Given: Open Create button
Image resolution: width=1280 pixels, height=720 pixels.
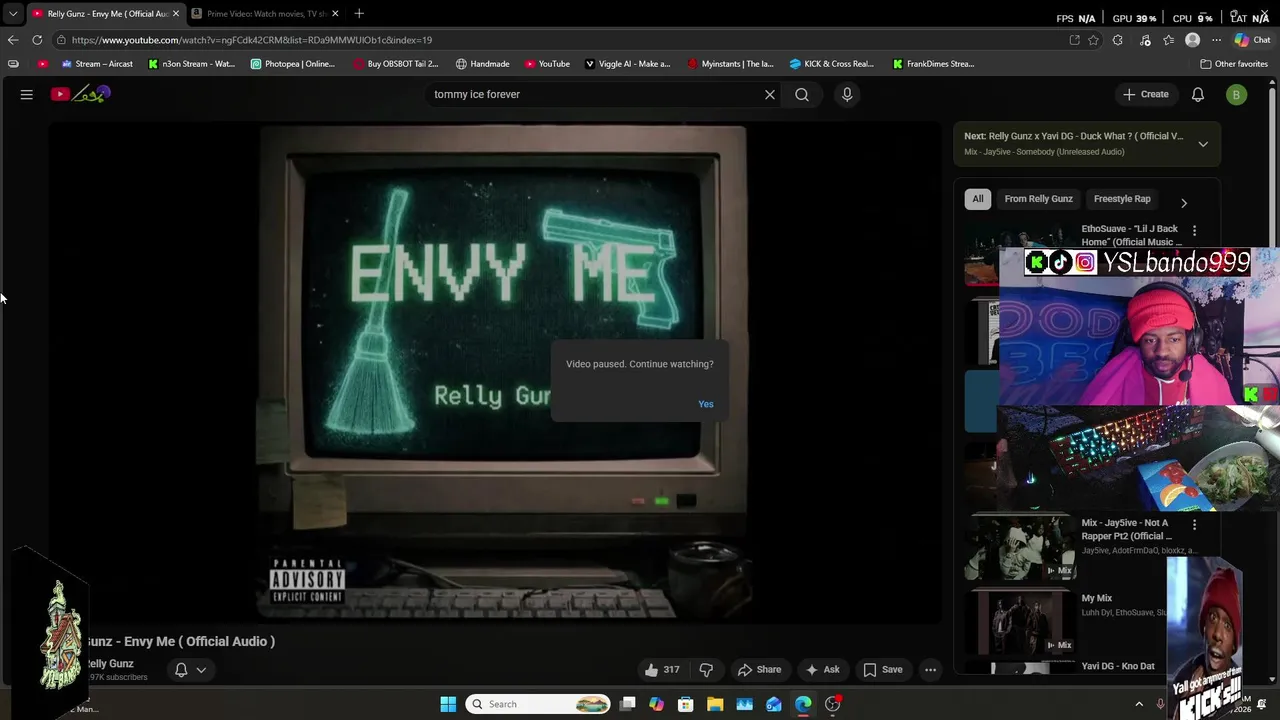Looking at the screenshot, I should click(x=1146, y=94).
